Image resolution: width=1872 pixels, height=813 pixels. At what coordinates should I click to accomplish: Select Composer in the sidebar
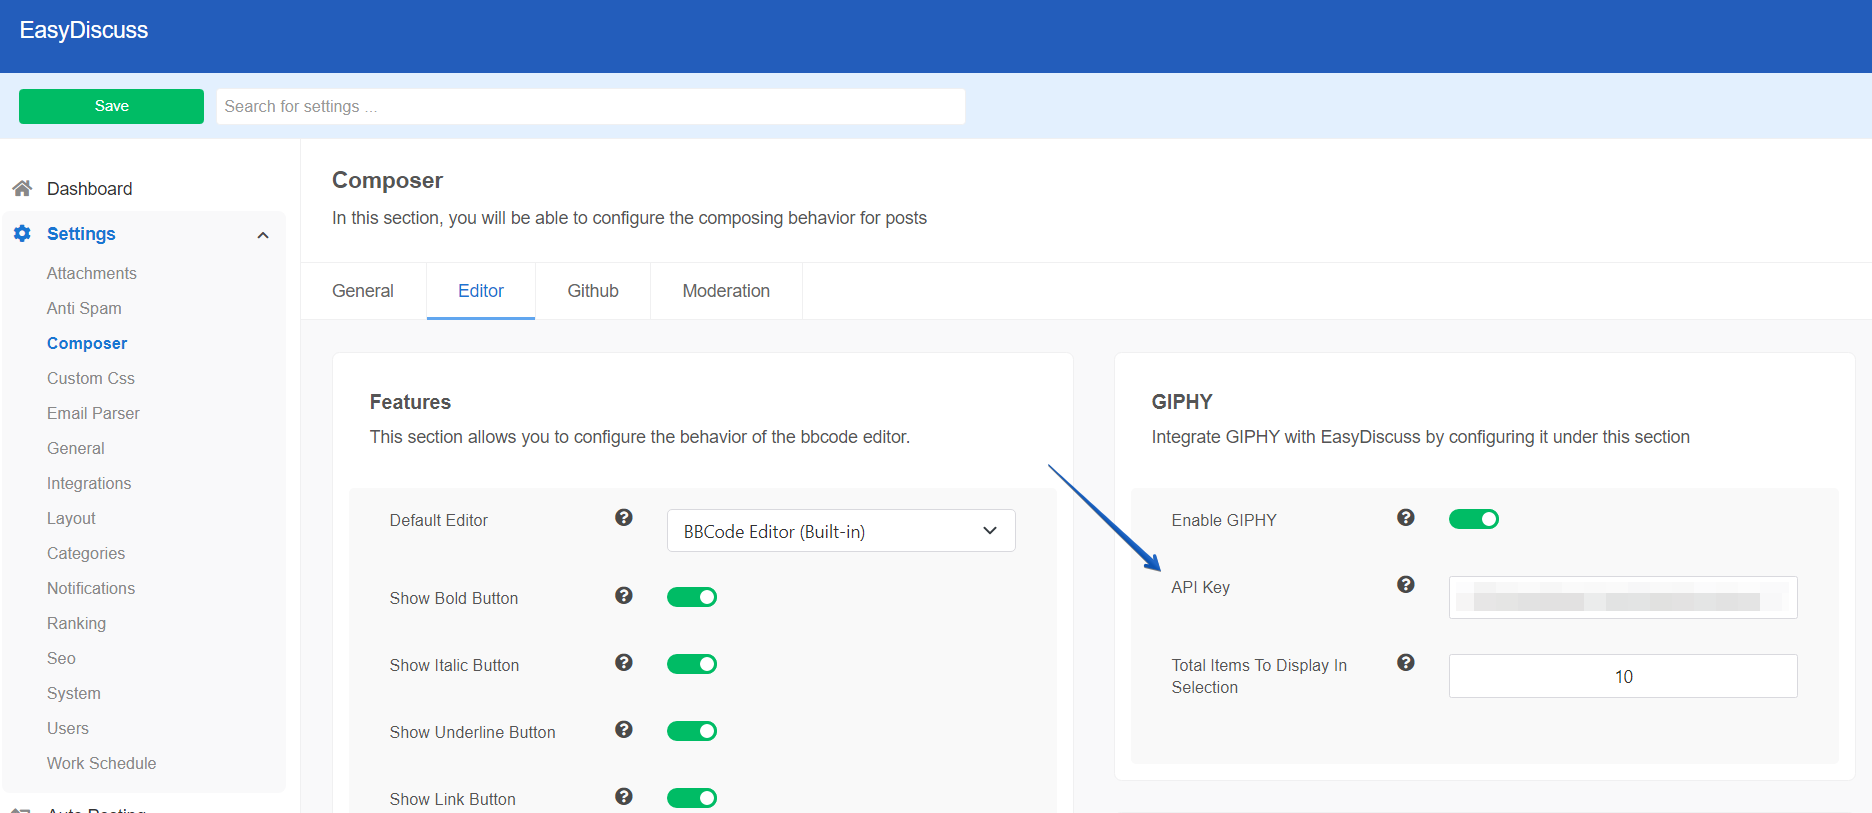coord(87,343)
